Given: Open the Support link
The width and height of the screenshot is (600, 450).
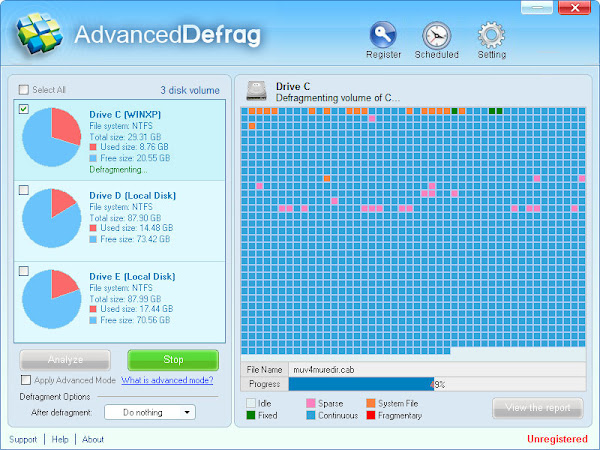Looking at the screenshot, I should click(23, 439).
